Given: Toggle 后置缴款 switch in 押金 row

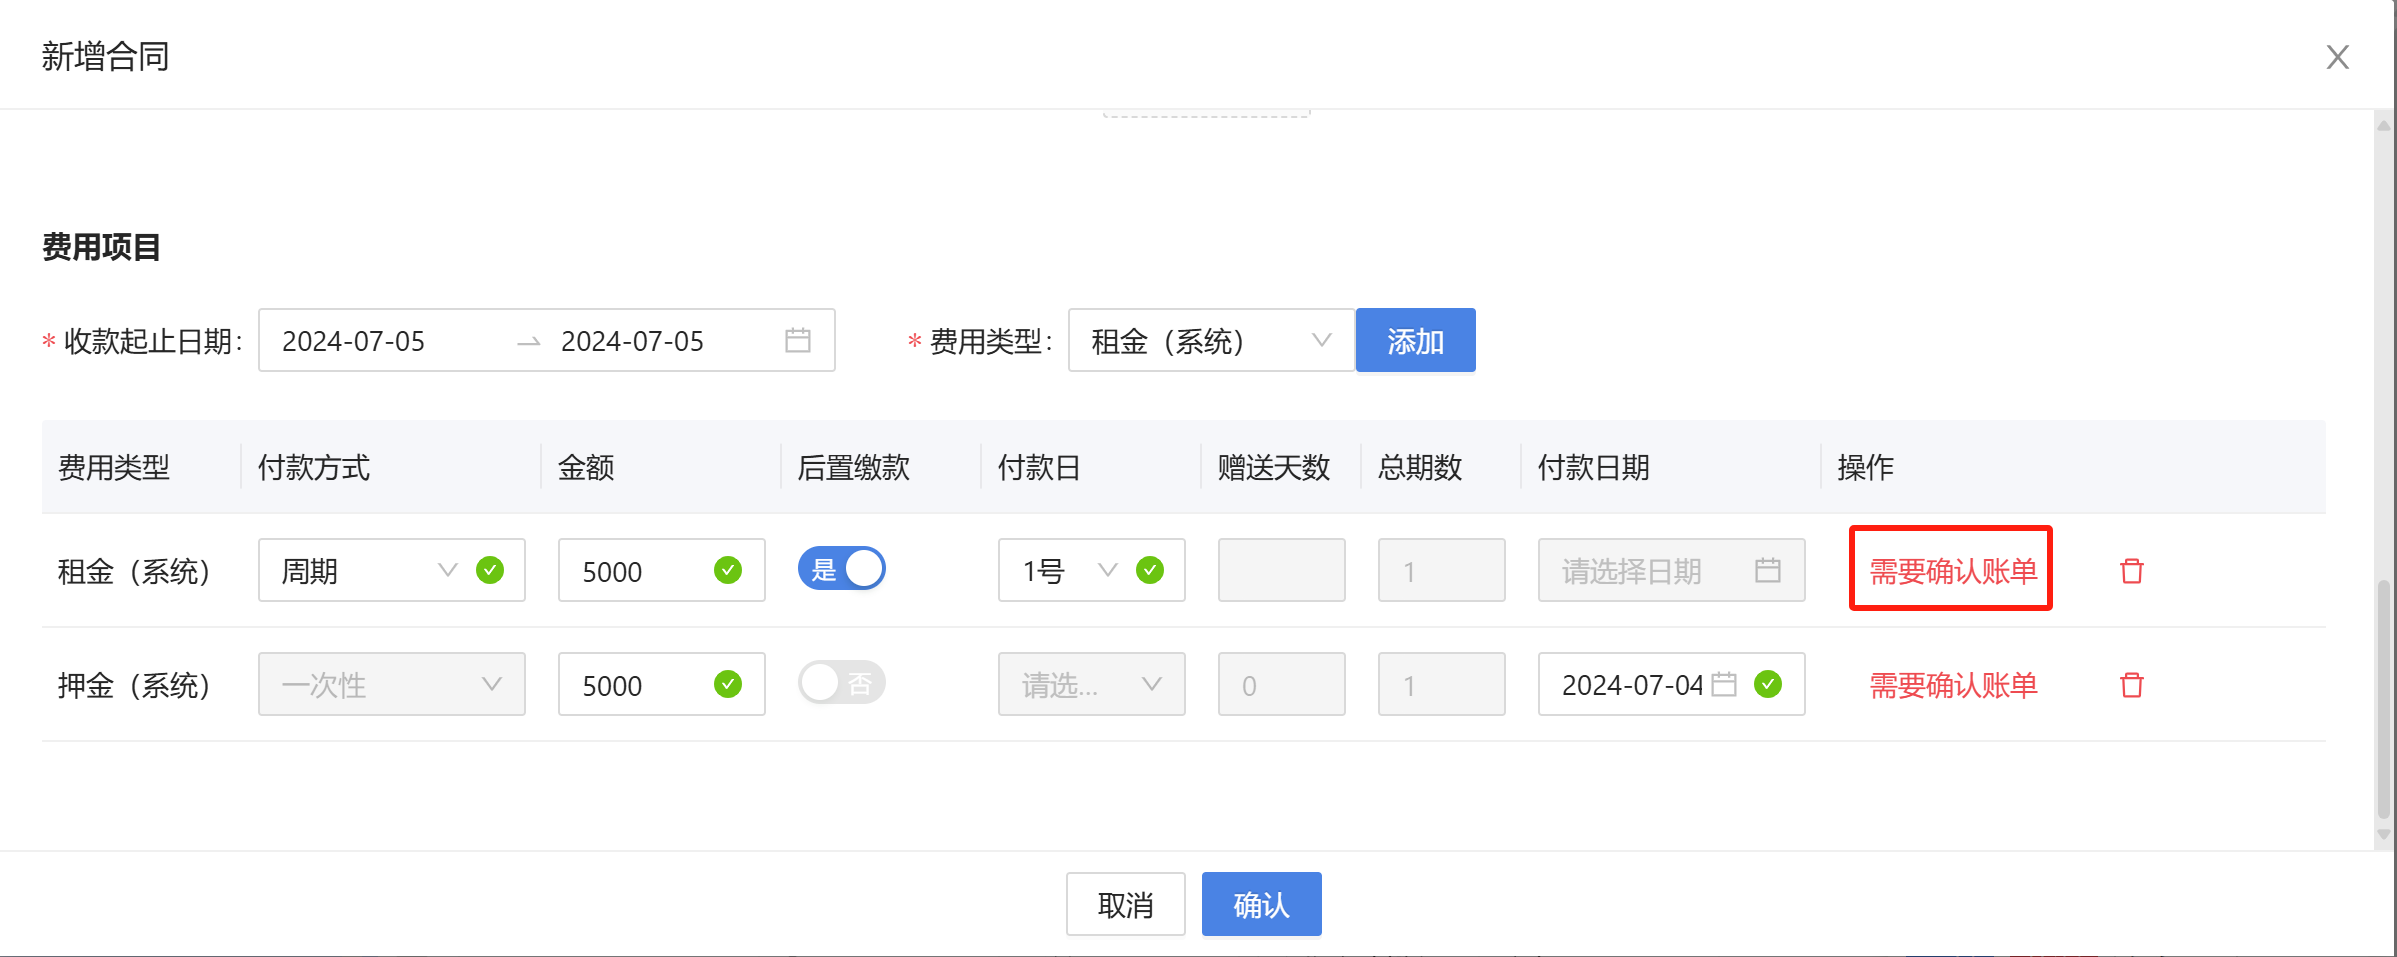Looking at the screenshot, I should pos(841,684).
